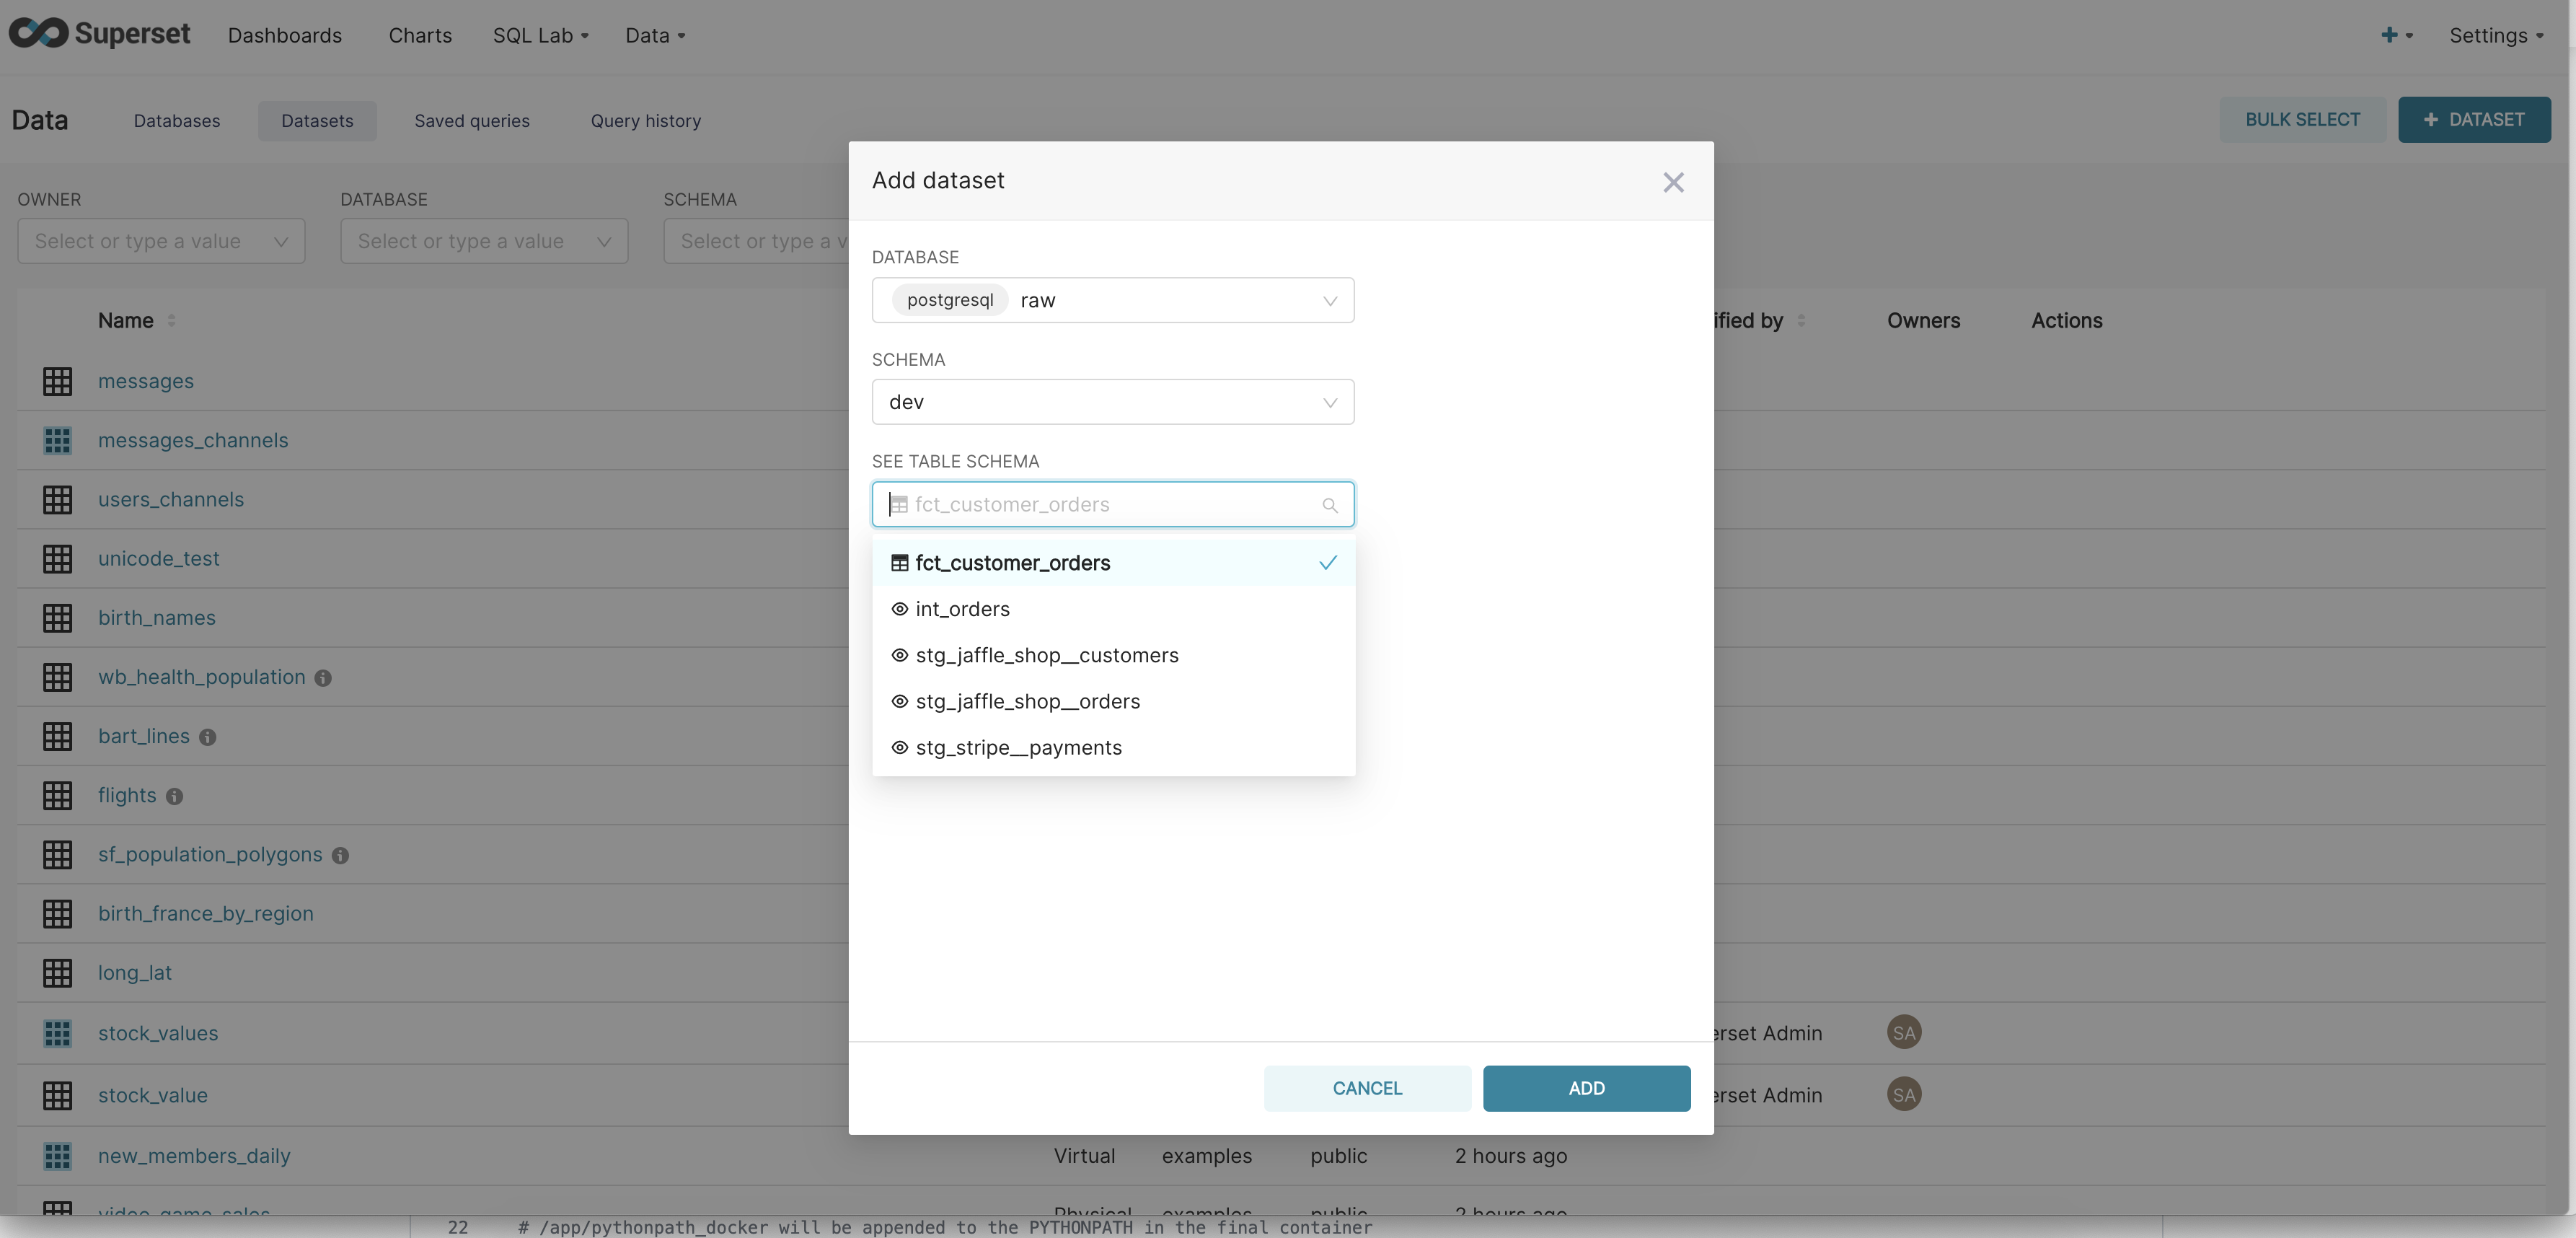Click the Superset logo icon
This screenshot has height=1238, width=2576.
click(x=40, y=33)
